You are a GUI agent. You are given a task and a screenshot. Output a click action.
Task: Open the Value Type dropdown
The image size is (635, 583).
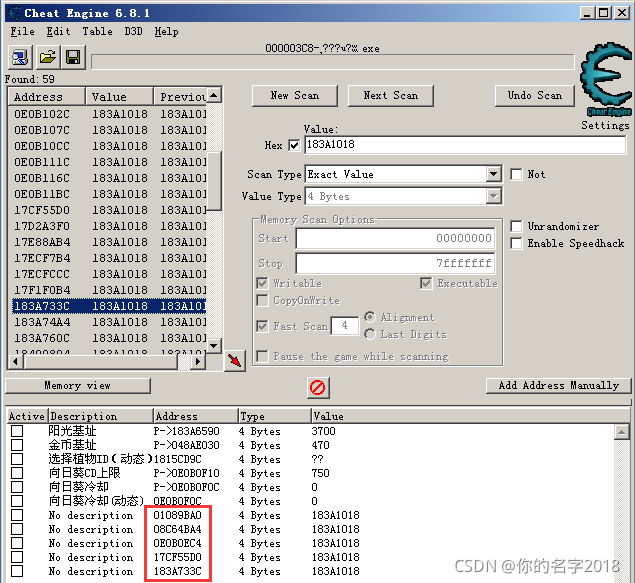493,196
